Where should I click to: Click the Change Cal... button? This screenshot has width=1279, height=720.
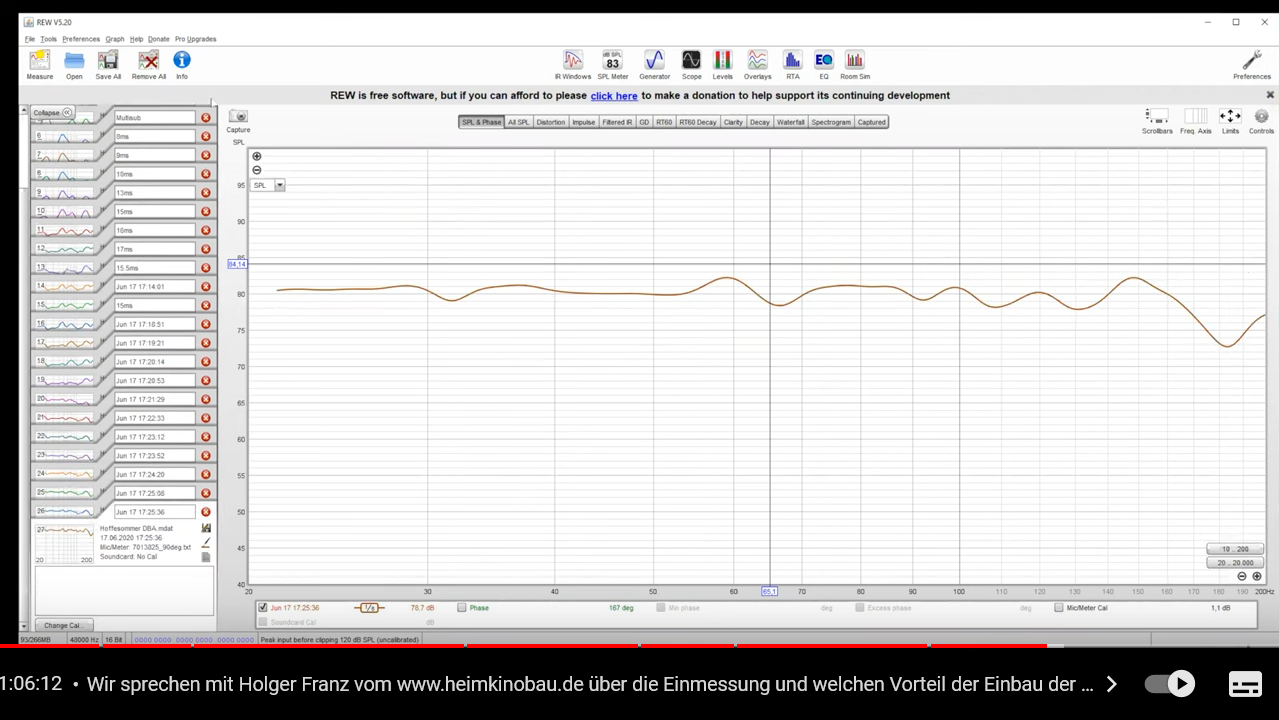click(x=62, y=625)
